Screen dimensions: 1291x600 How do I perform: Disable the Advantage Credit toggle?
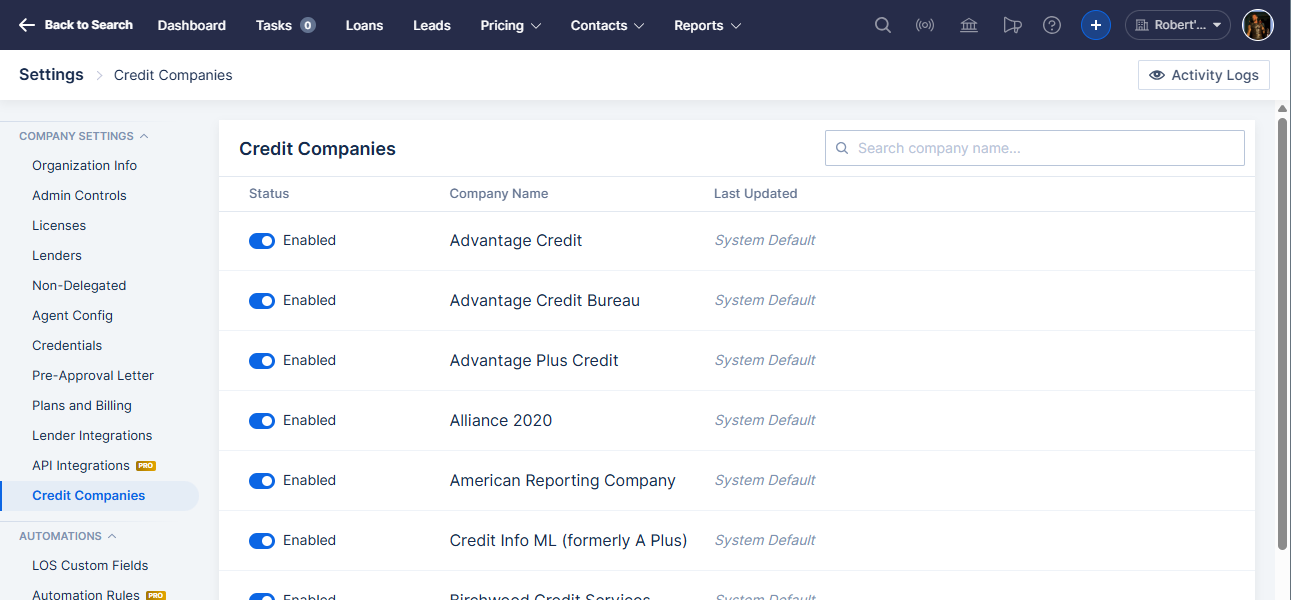pos(262,241)
